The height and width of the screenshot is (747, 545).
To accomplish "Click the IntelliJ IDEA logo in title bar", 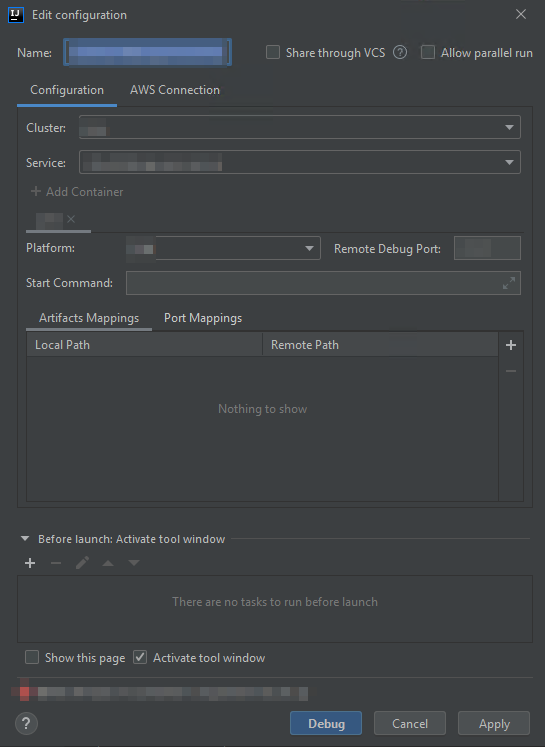I will [16, 15].
